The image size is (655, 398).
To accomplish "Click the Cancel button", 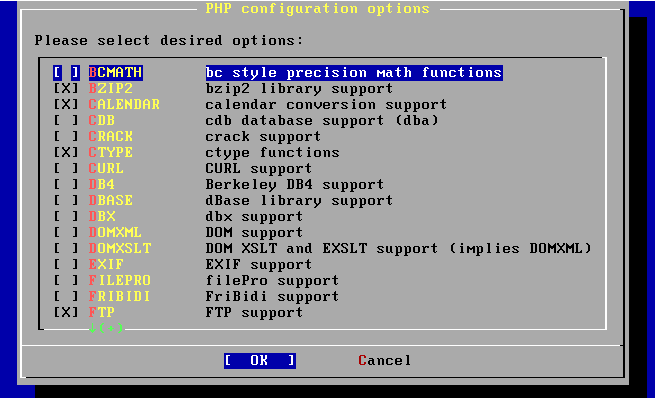I will [385, 361].
